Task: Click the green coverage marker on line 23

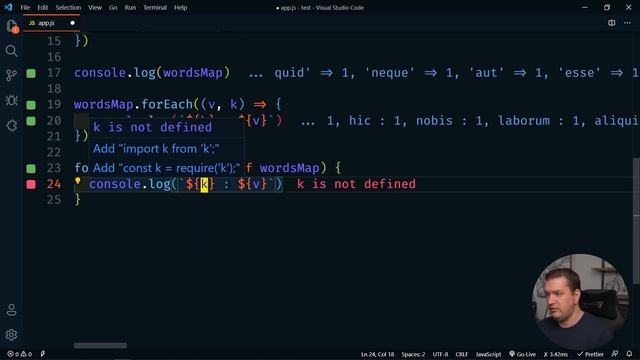Action: [x=31, y=168]
